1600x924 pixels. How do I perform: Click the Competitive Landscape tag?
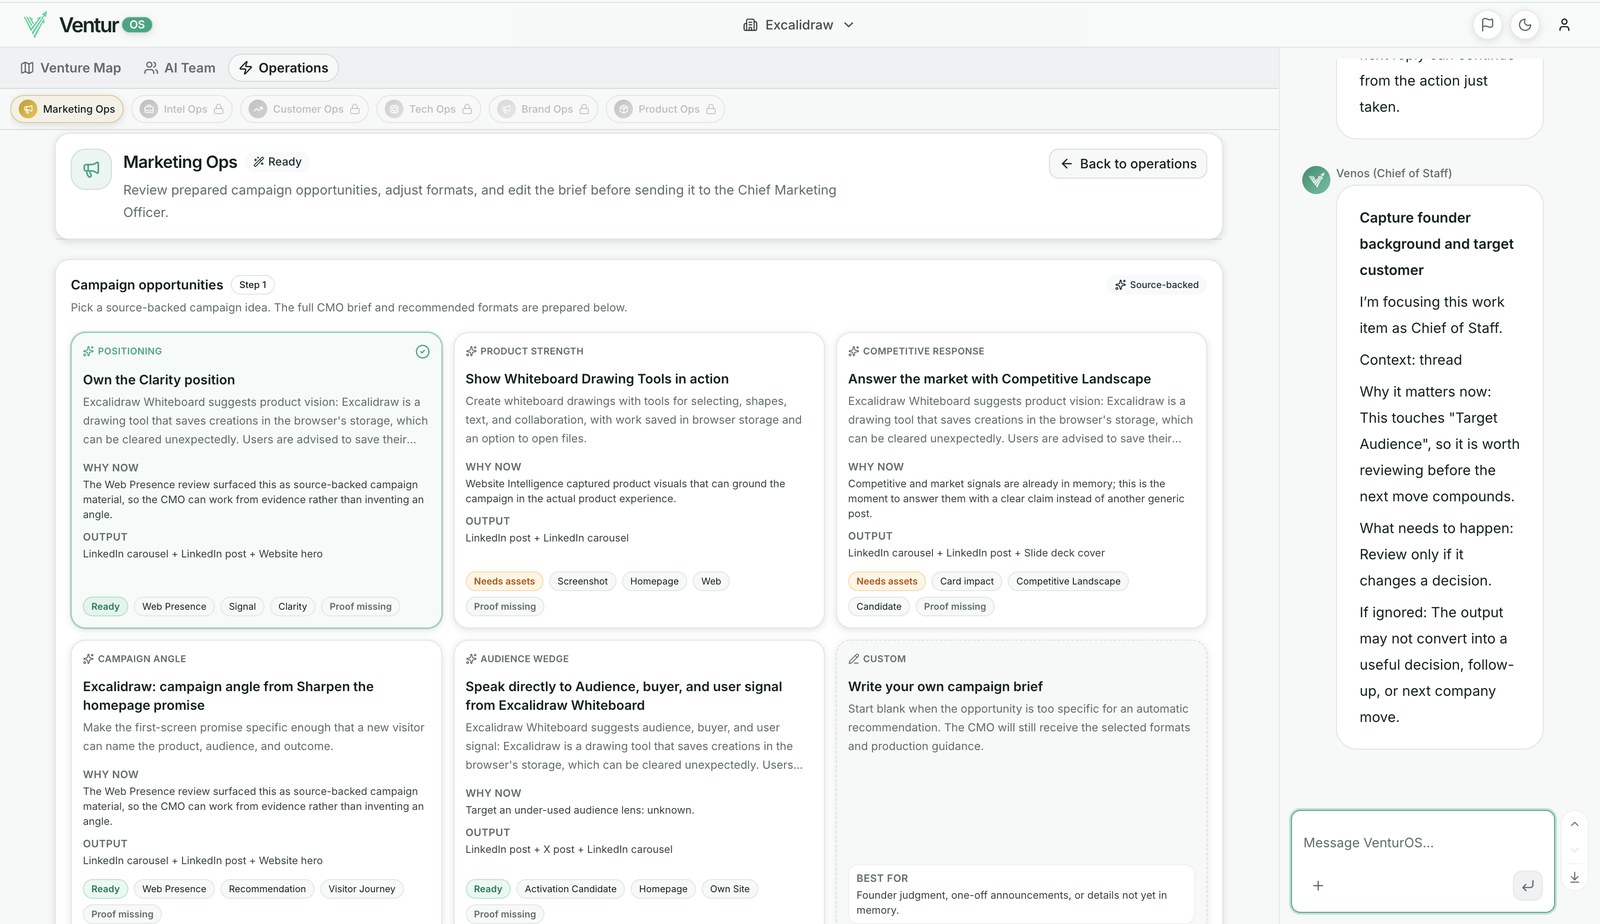[1068, 582]
